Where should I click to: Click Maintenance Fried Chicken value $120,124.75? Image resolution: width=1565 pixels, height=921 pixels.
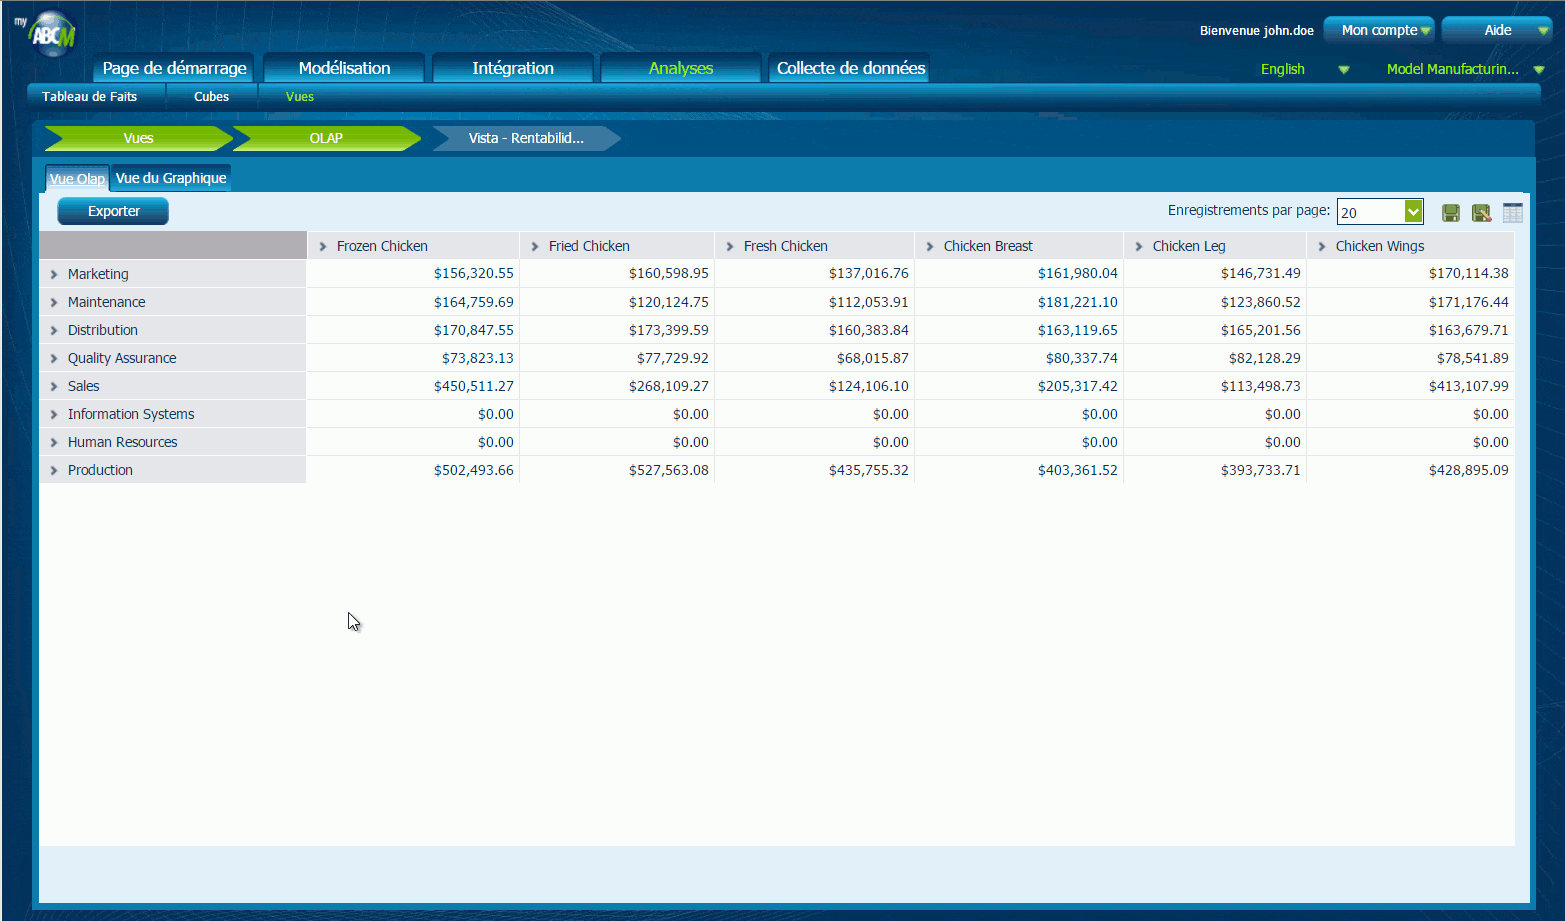[668, 302]
